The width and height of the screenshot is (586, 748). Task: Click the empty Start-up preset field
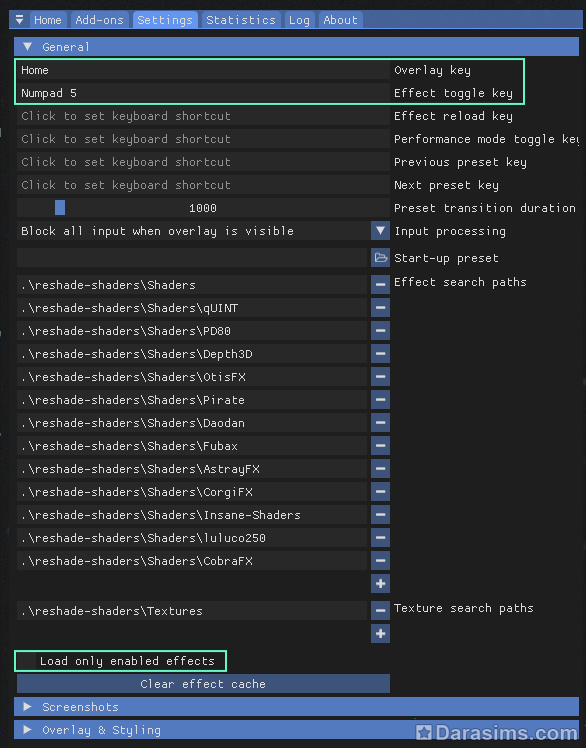(x=192, y=258)
